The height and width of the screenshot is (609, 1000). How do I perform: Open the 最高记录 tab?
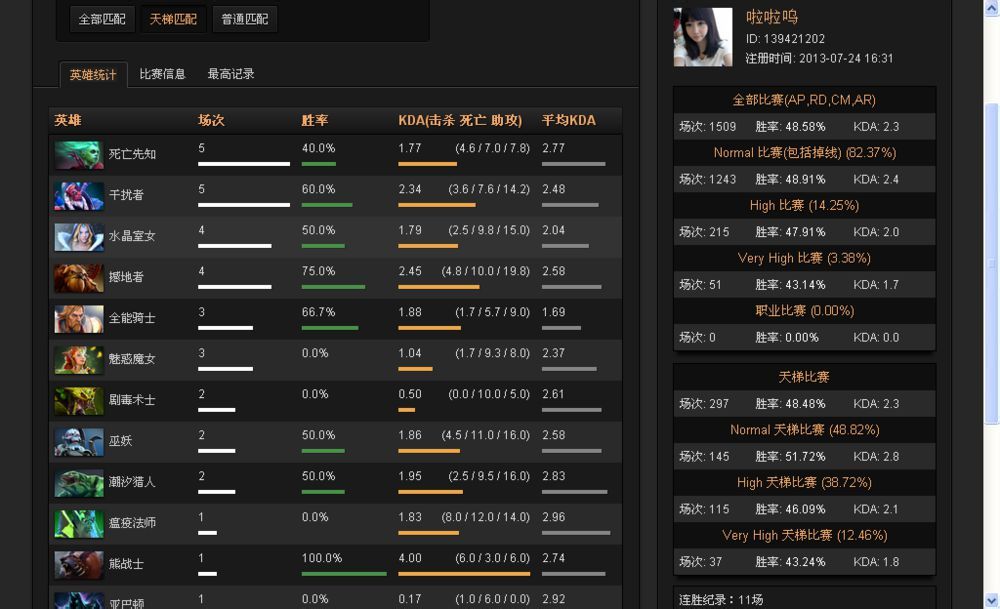(x=231, y=74)
